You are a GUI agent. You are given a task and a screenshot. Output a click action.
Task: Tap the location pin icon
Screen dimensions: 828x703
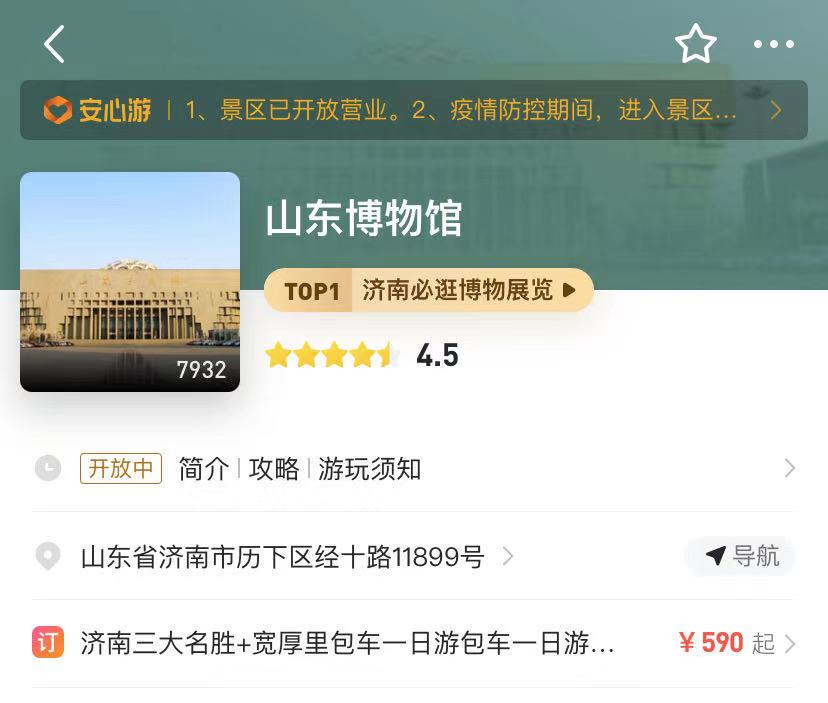click(x=48, y=556)
